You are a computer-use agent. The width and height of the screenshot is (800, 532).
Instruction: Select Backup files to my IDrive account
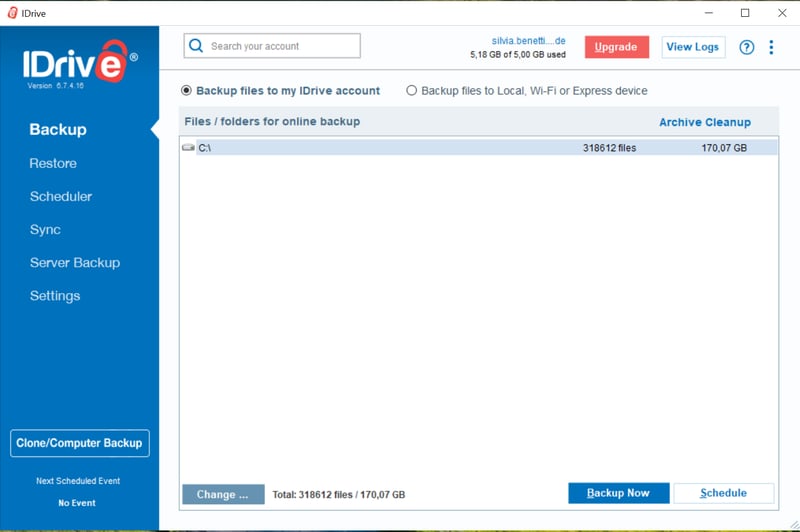pyautogui.click(x=187, y=90)
